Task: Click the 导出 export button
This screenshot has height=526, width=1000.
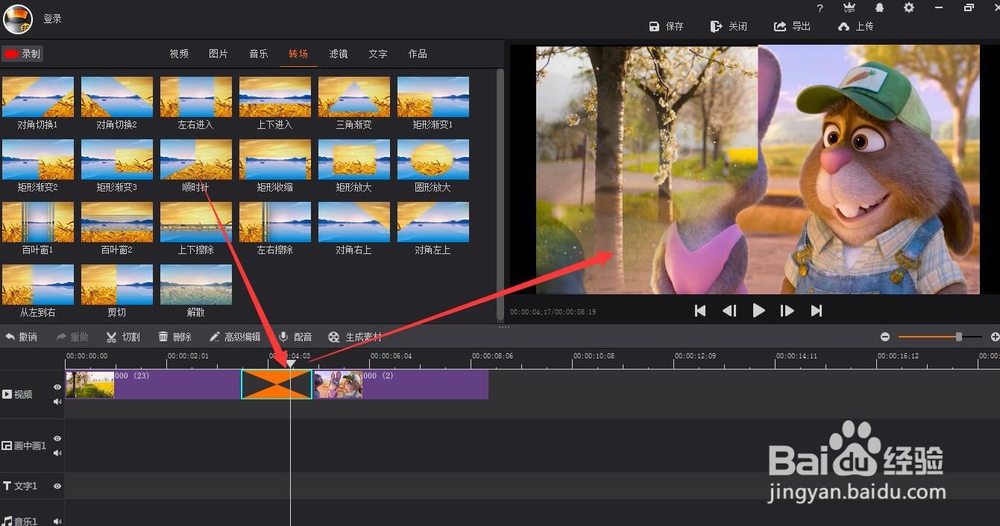Action: click(x=792, y=26)
